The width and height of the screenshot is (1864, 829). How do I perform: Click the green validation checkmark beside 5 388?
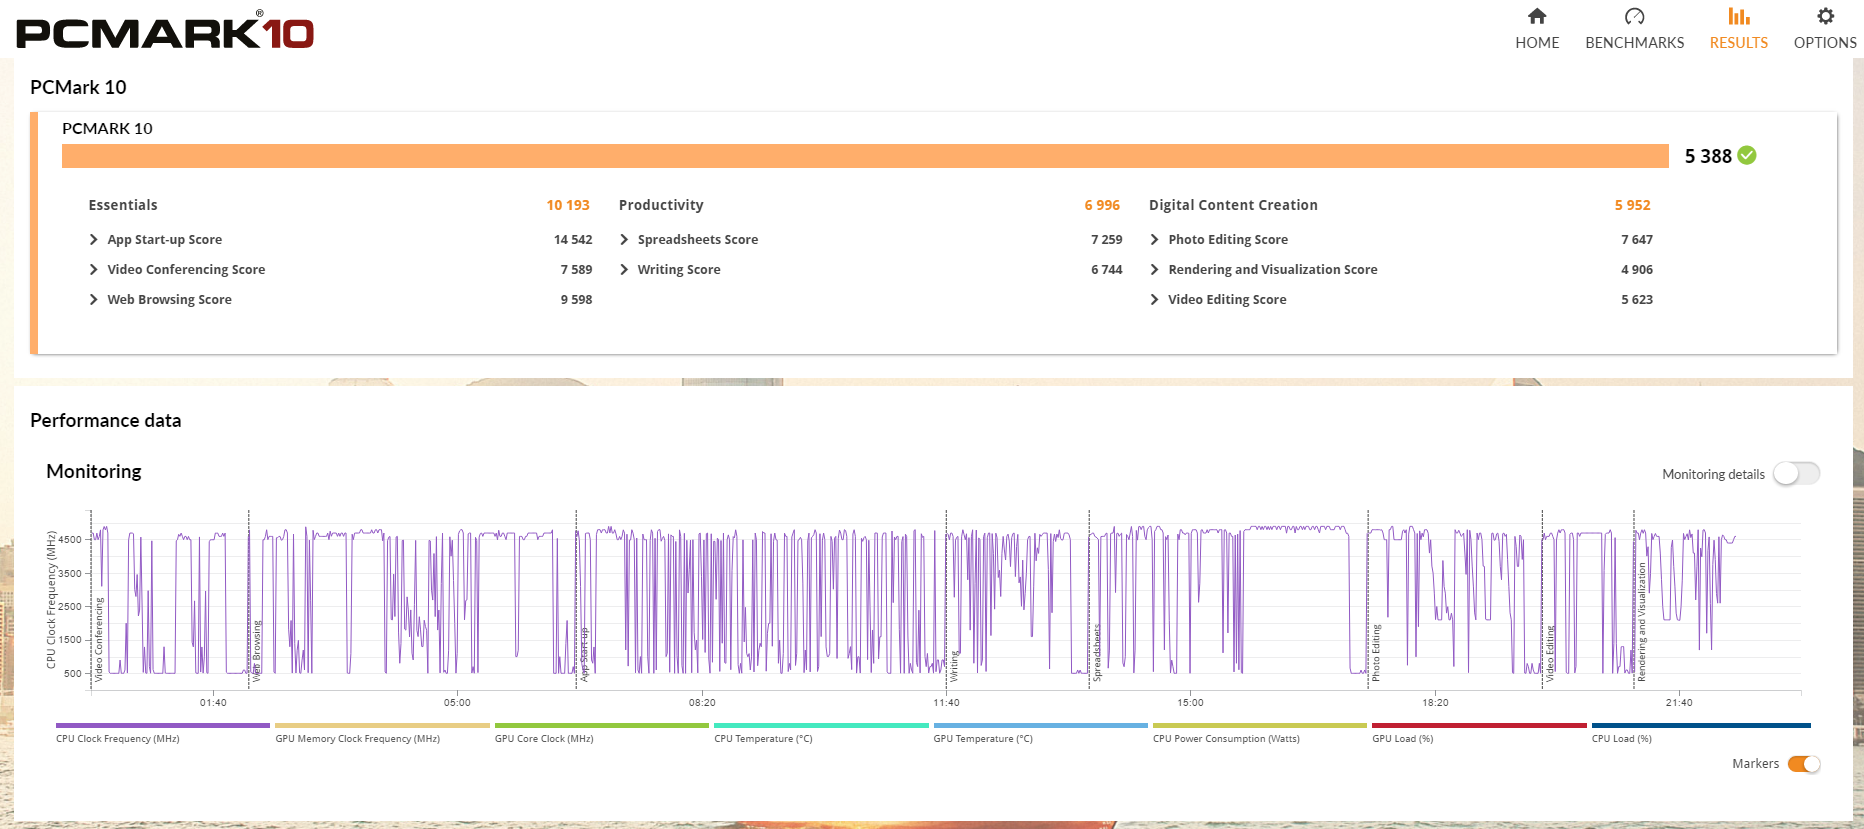(x=1747, y=155)
